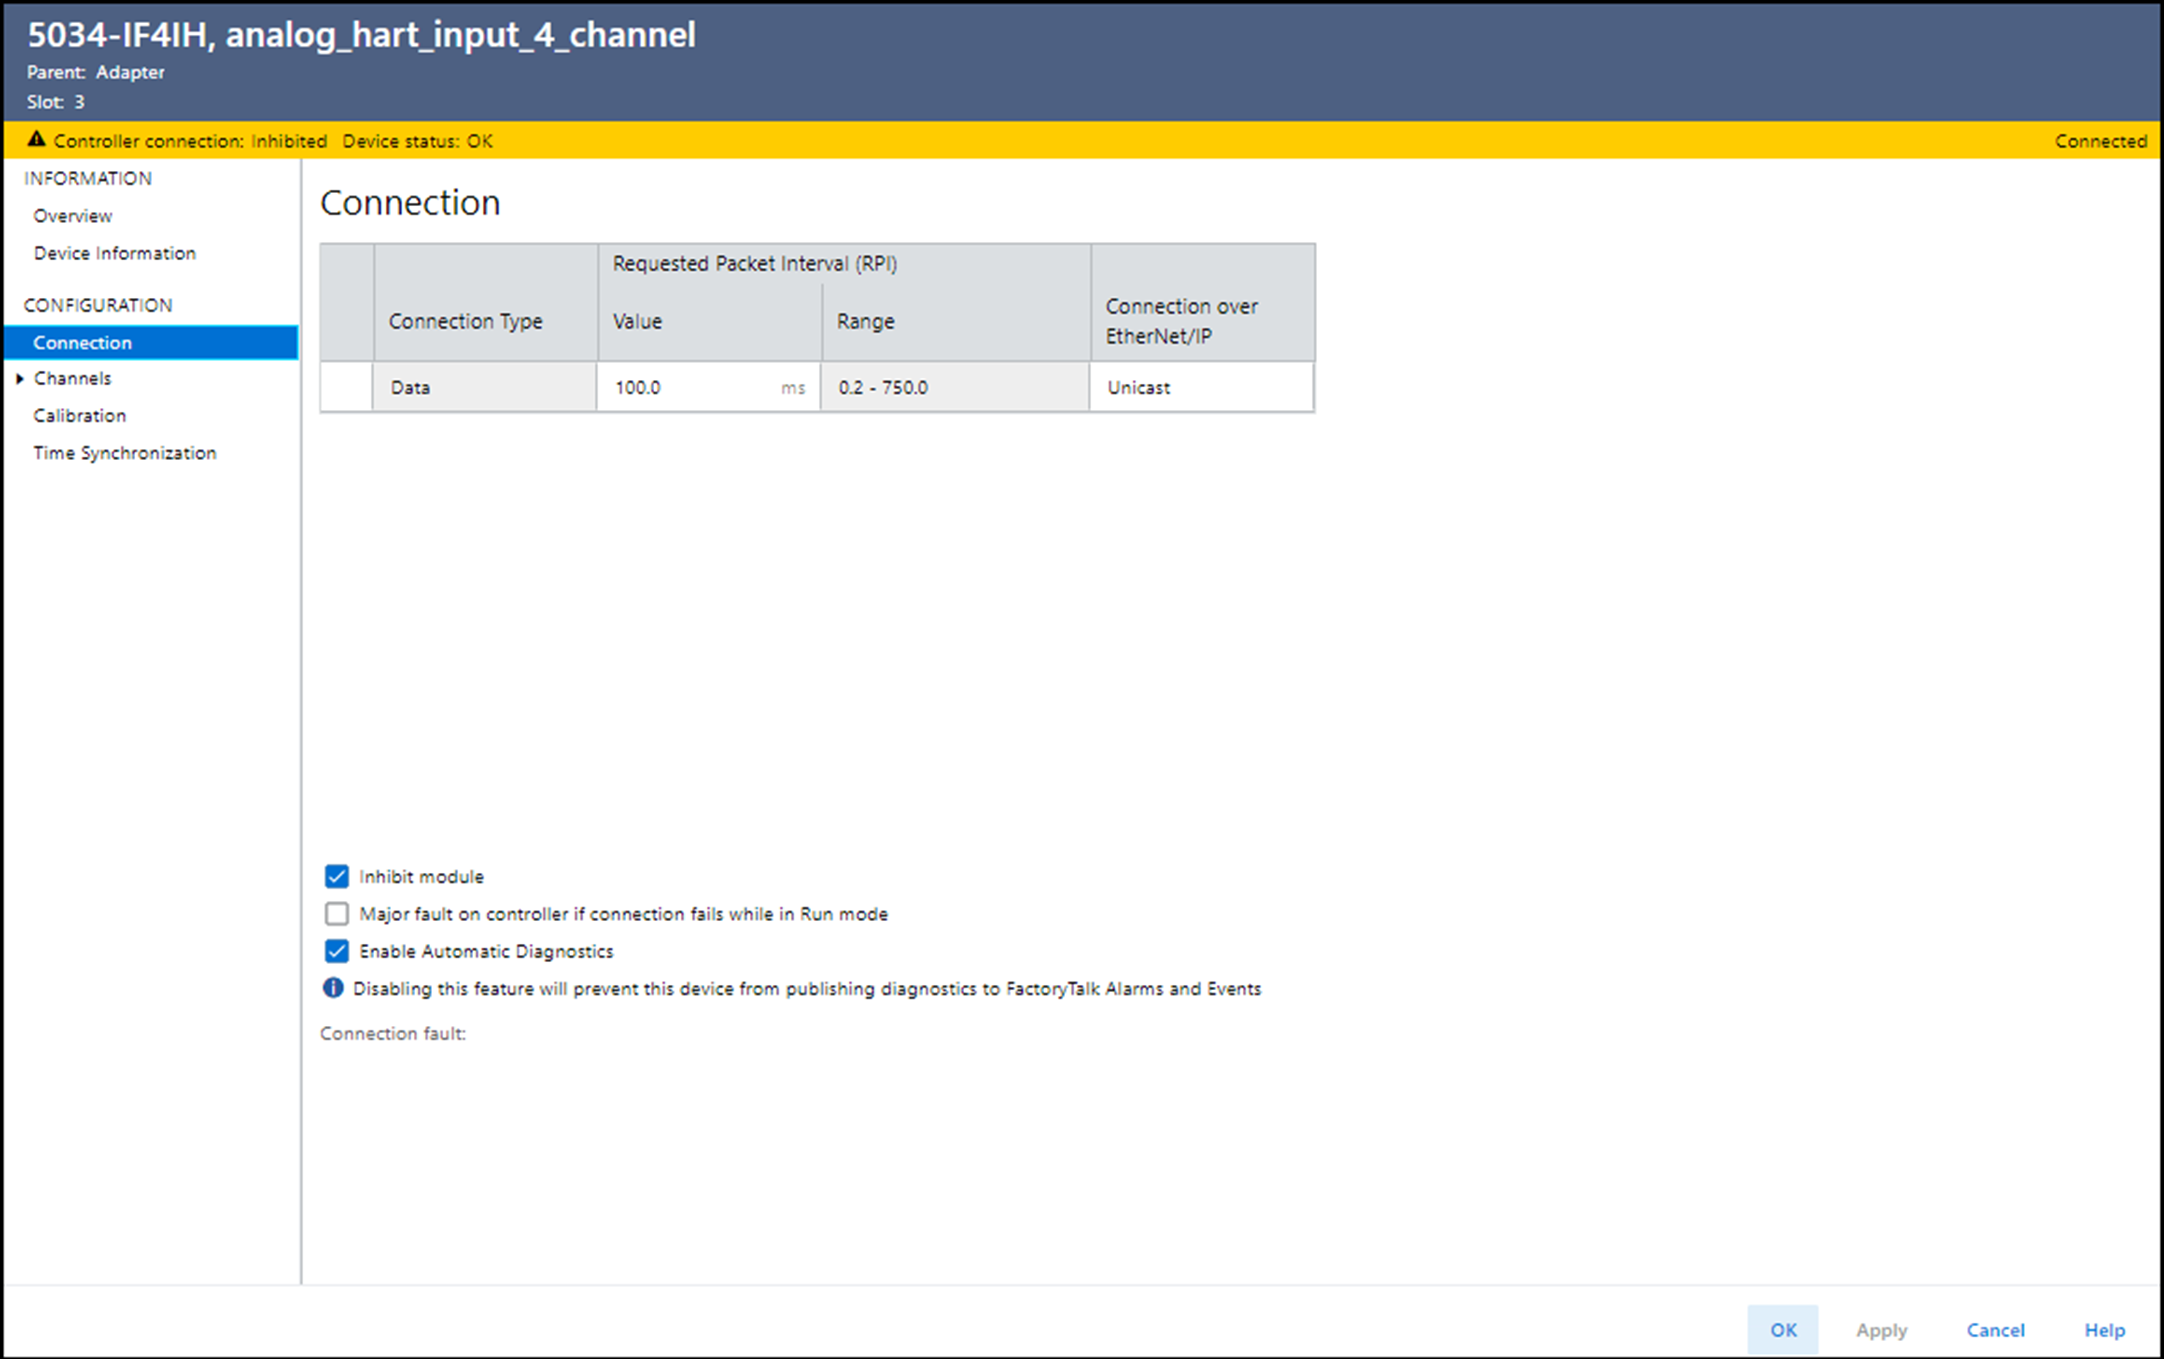Click the blue info icon near diagnostics note
Image resolution: width=2164 pixels, height=1359 pixels.
pyautogui.click(x=333, y=988)
